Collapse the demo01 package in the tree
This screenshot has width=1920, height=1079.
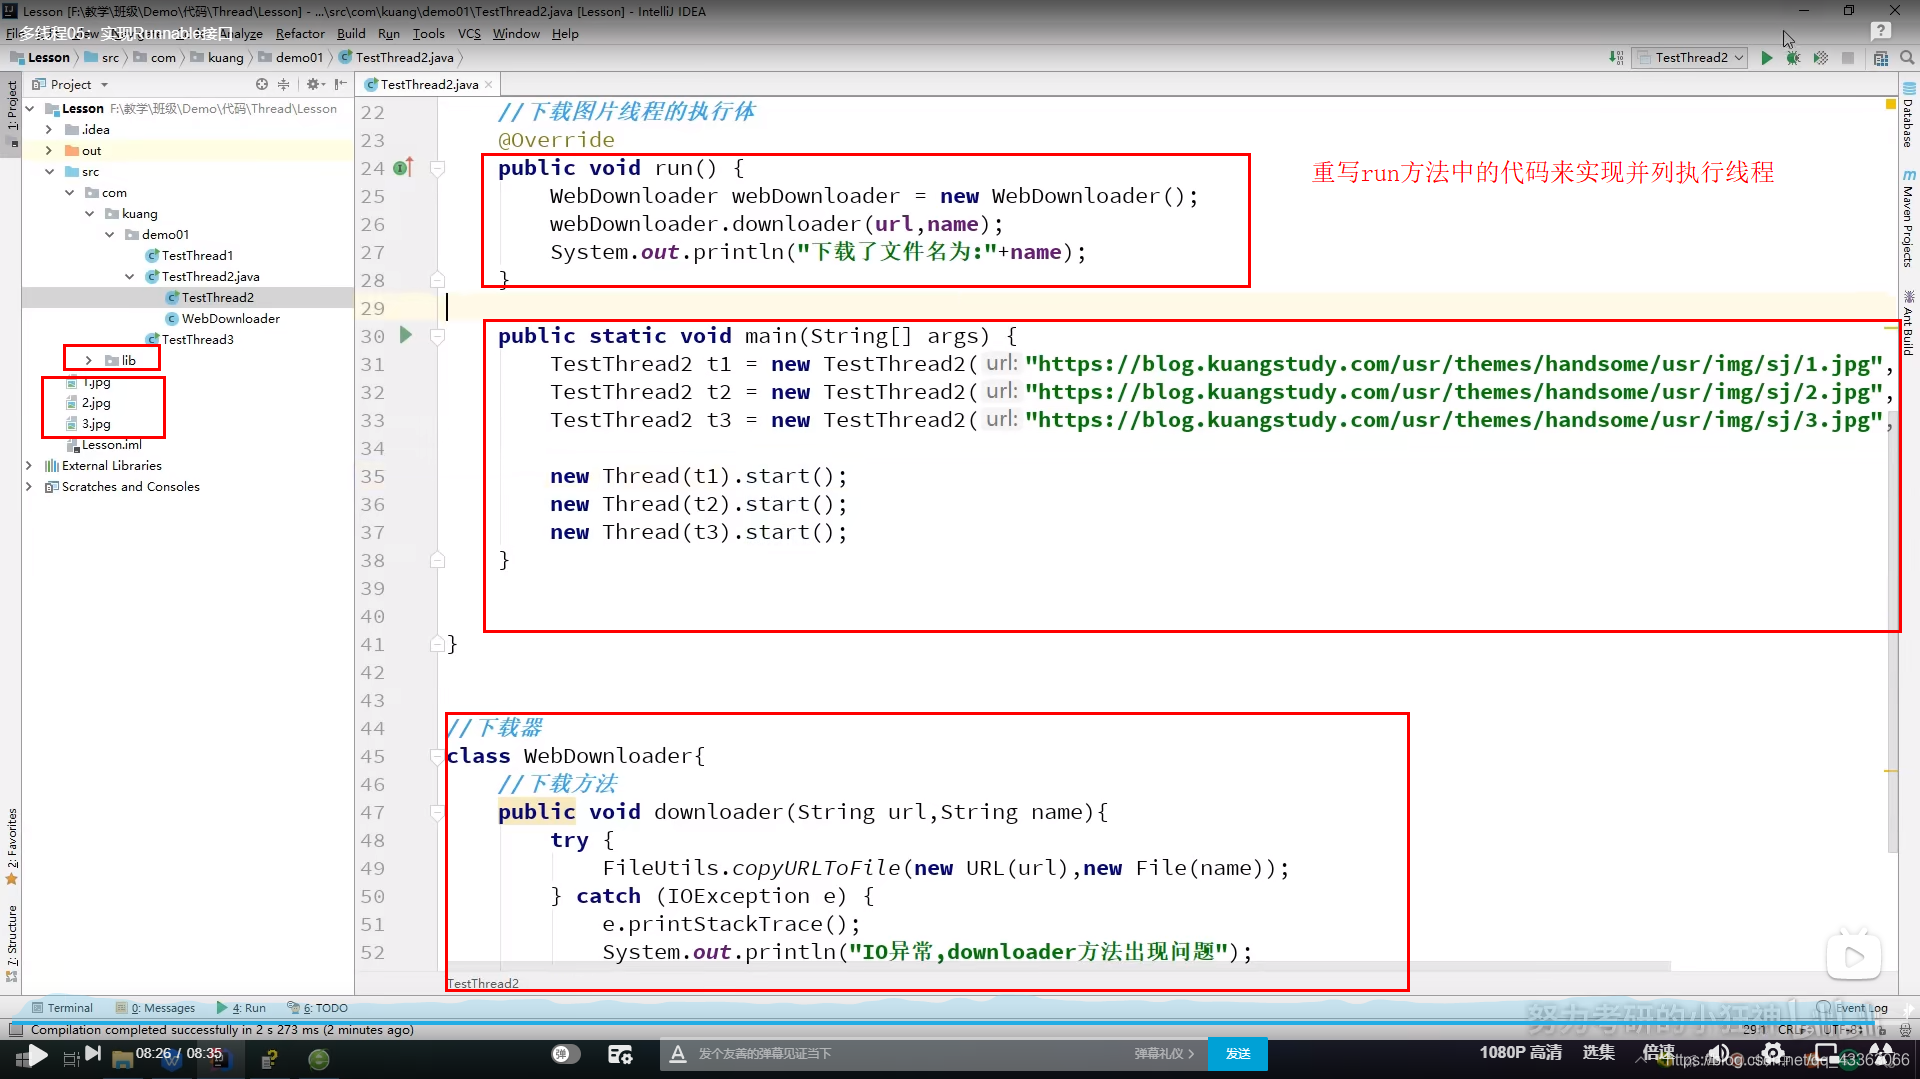pos(110,234)
